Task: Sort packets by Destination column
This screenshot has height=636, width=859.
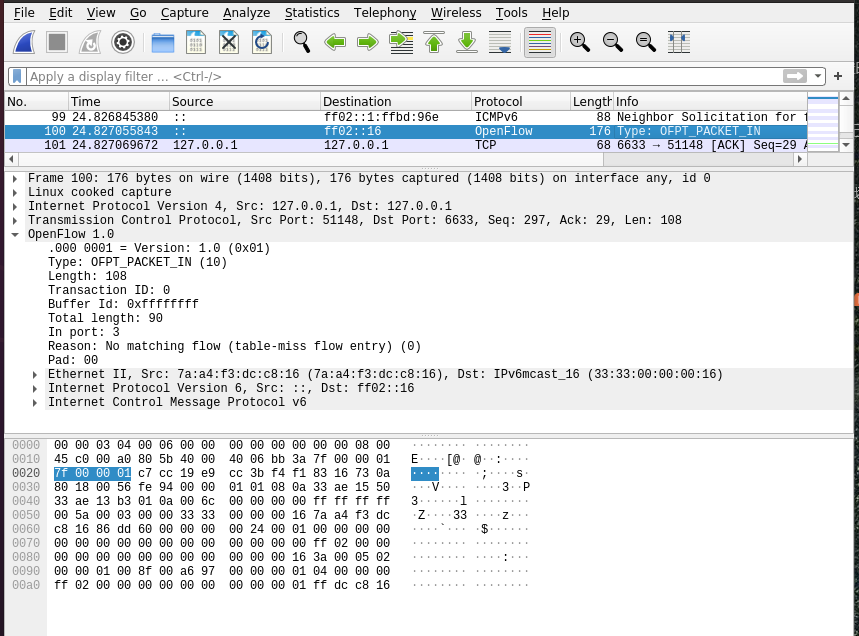Action: pyautogui.click(x=396, y=101)
